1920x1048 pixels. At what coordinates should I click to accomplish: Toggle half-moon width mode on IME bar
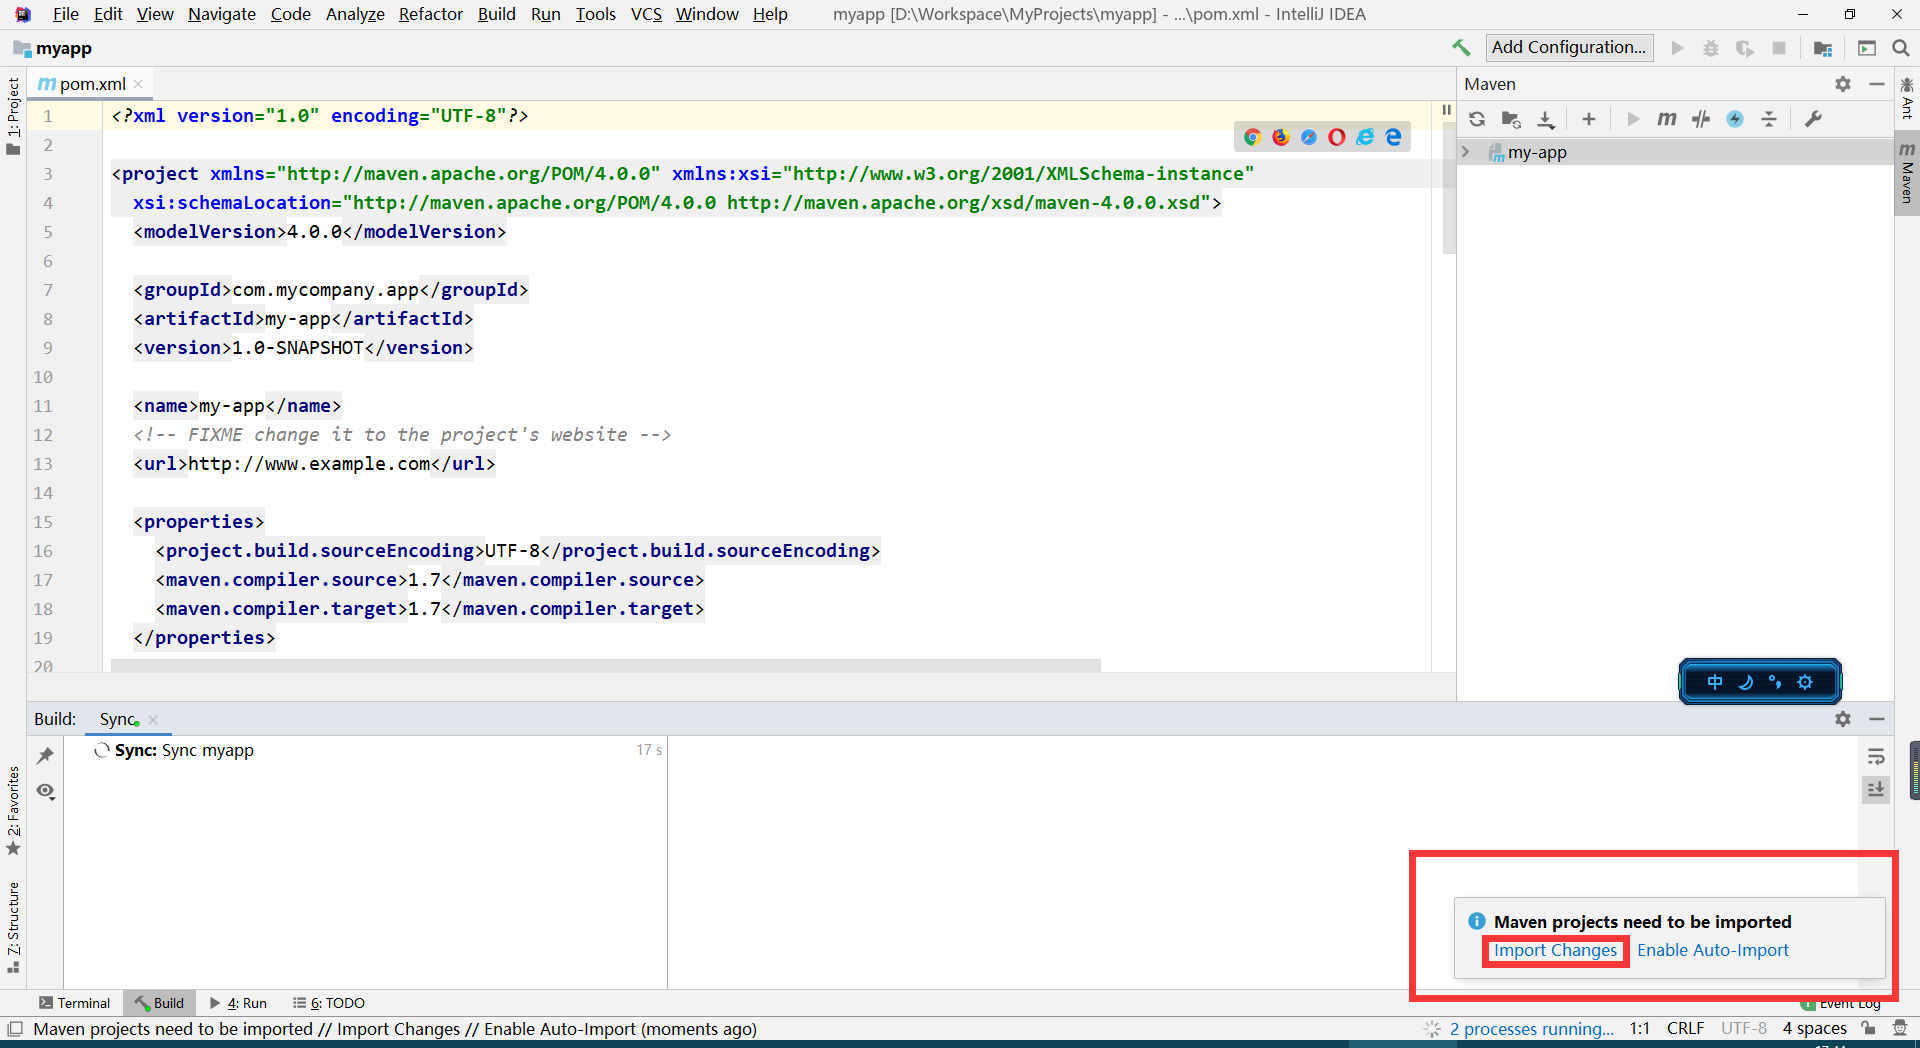tap(1745, 682)
